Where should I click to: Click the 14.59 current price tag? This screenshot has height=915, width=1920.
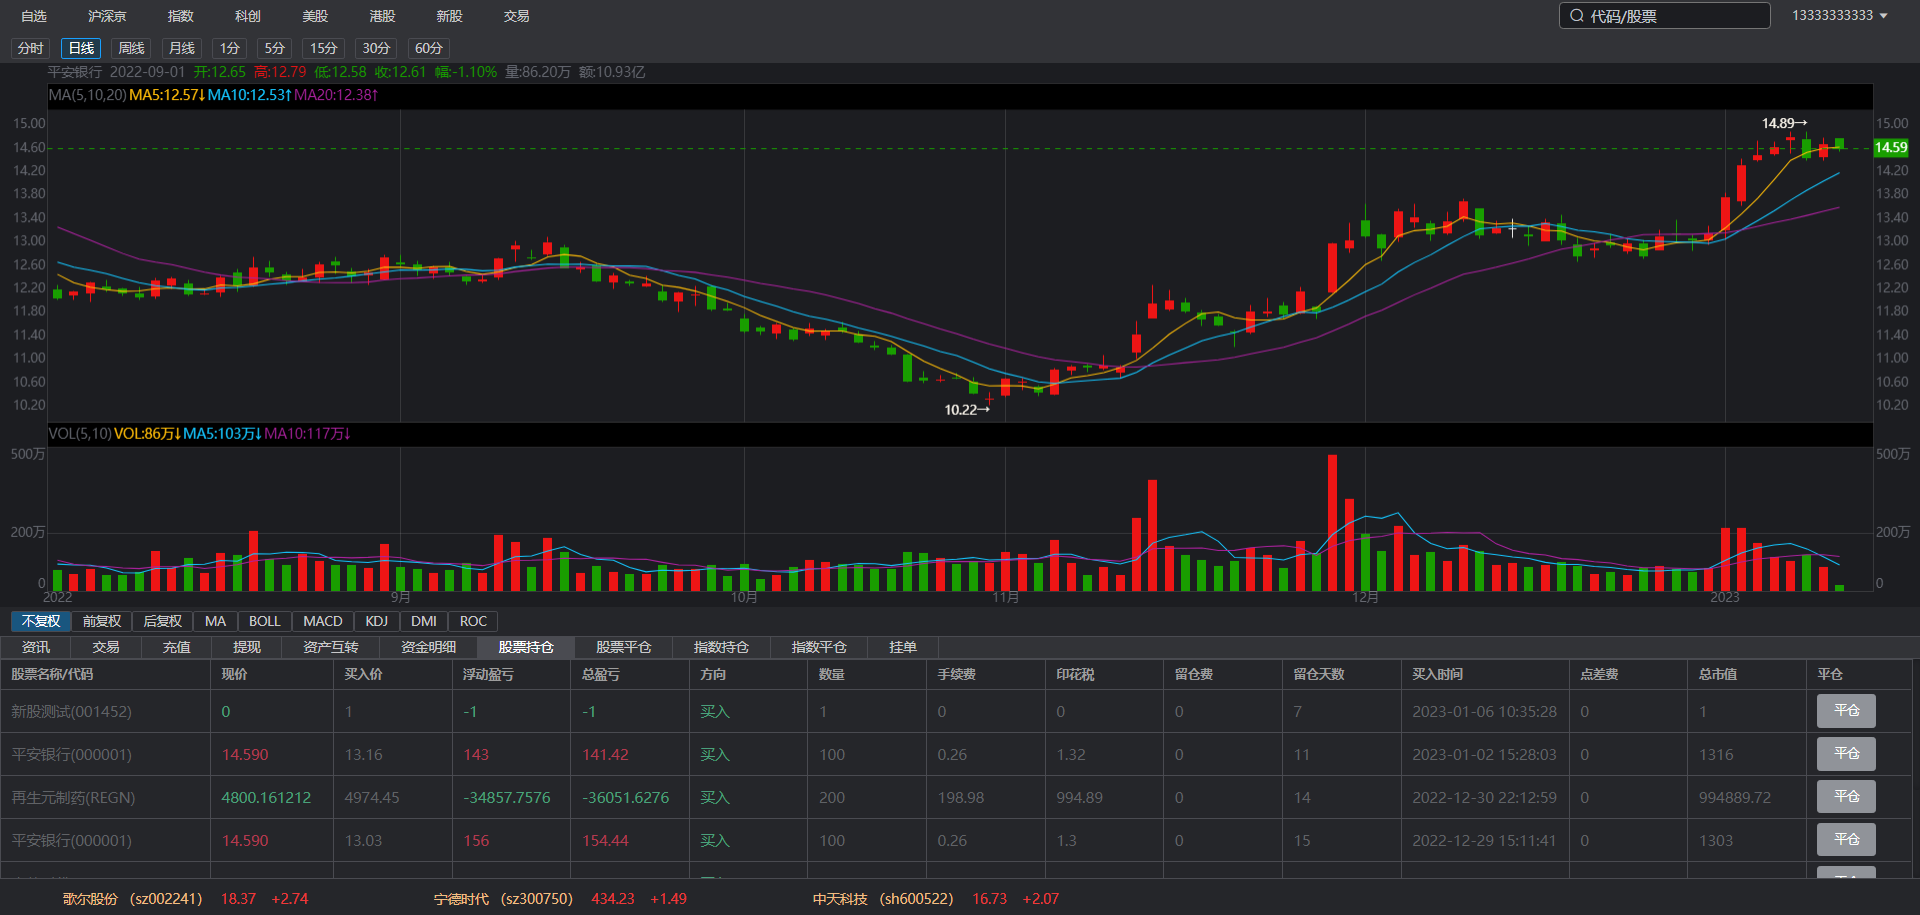[x=1890, y=147]
